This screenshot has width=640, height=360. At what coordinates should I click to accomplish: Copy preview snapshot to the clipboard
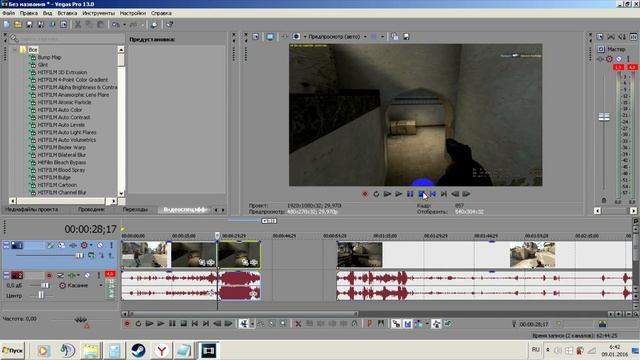tap(395, 37)
